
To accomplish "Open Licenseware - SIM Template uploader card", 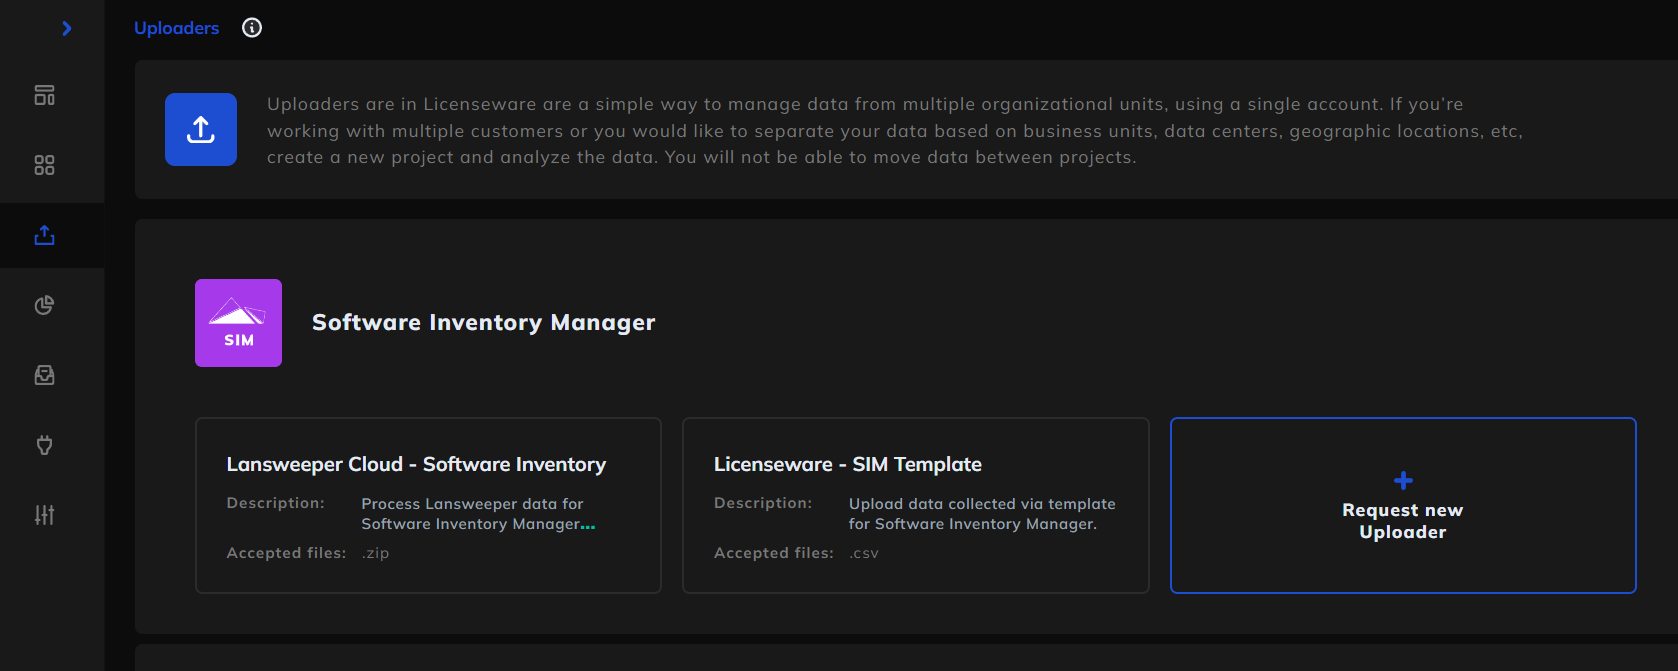I will tap(916, 505).
